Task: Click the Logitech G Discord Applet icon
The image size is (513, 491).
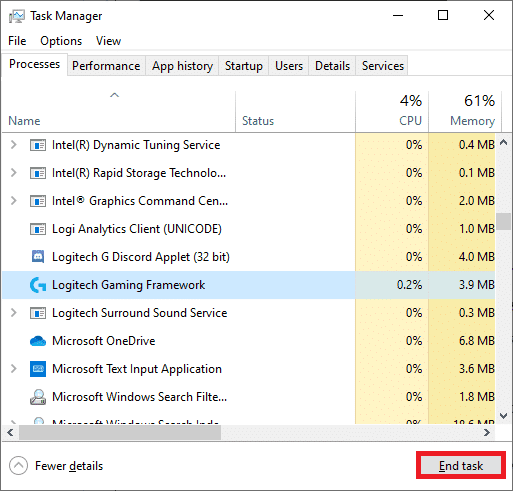Action: click(38, 257)
